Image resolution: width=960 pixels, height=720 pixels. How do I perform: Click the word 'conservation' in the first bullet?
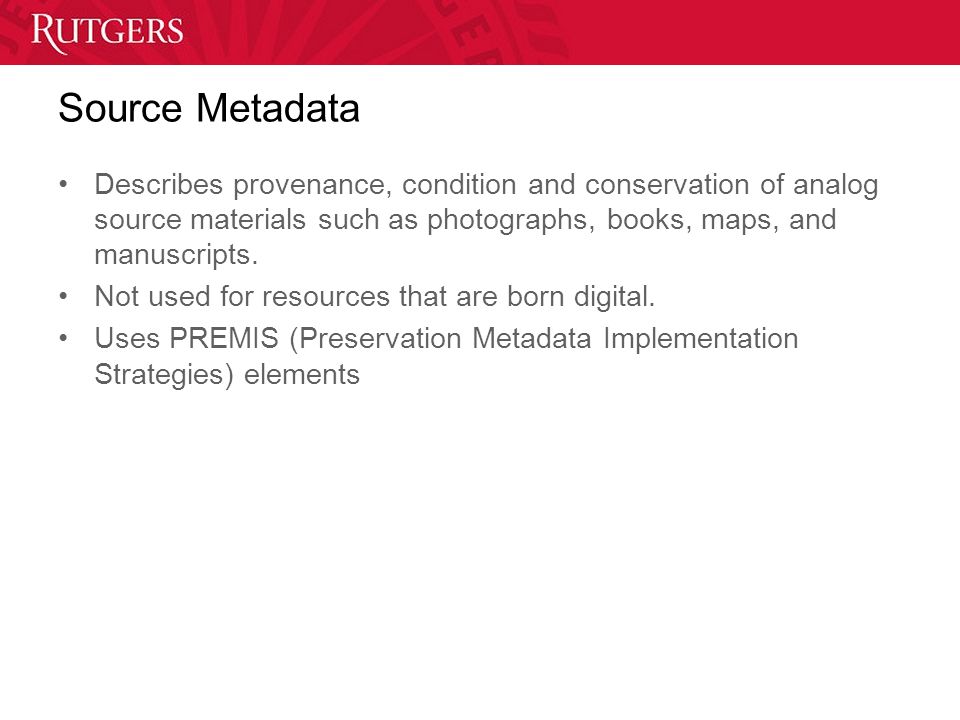(667, 185)
